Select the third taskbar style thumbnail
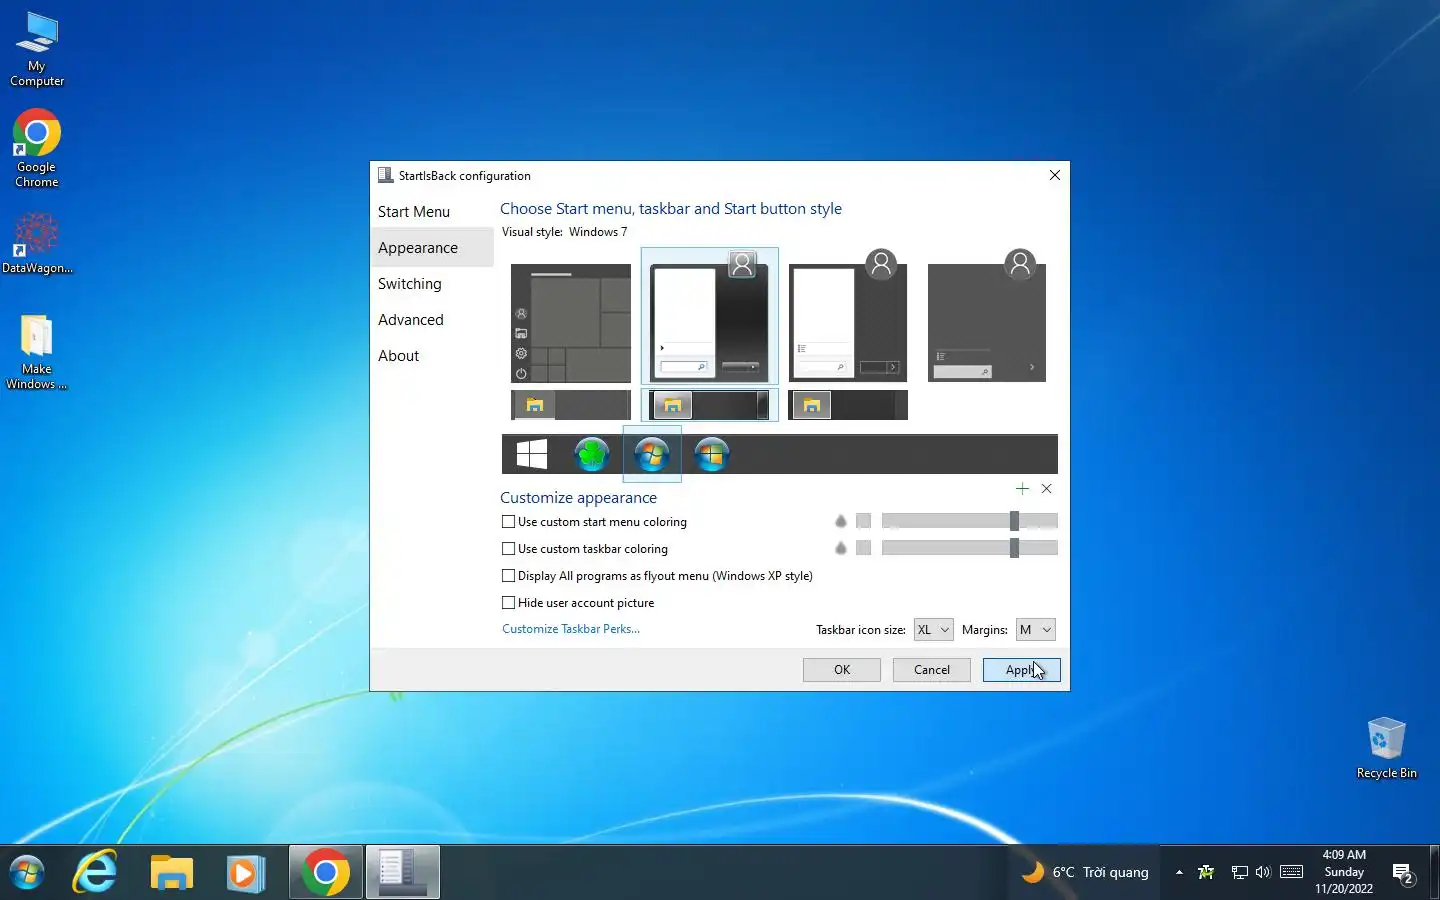 (x=848, y=405)
